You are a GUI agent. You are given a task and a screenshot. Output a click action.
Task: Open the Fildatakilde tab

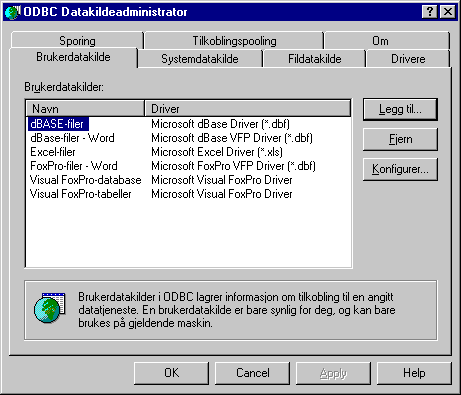click(314, 59)
